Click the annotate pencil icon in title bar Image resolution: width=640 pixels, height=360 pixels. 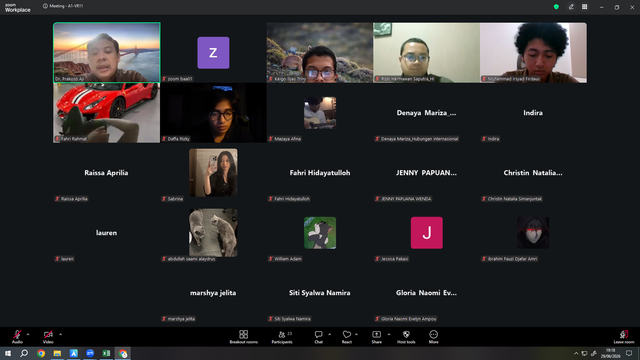pyautogui.click(x=571, y=7)
